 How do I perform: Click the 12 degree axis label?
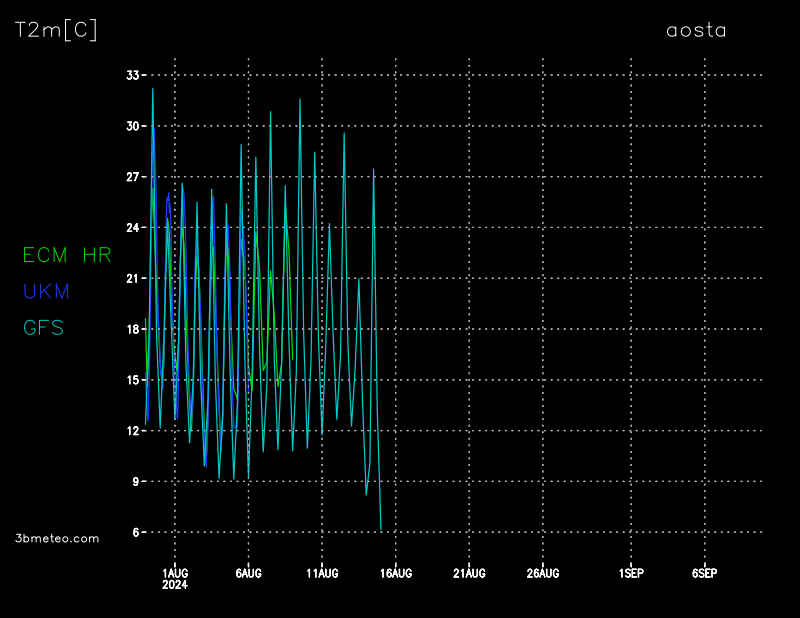pos(132,431)
